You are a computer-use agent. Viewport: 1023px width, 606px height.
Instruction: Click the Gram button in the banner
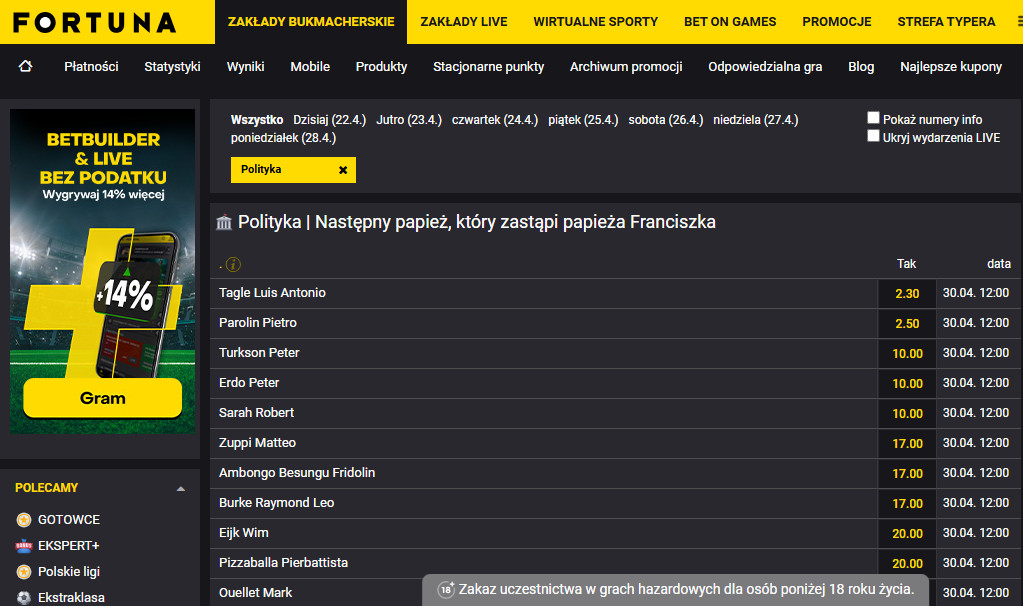tap(102, 398)
